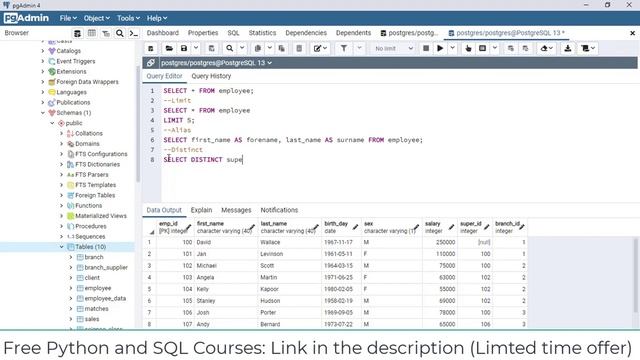Image resolution: width=640 pixels, height=360 pixels.
Task: Expand the Catalogs tree node
Action: (x=43, y=51)
